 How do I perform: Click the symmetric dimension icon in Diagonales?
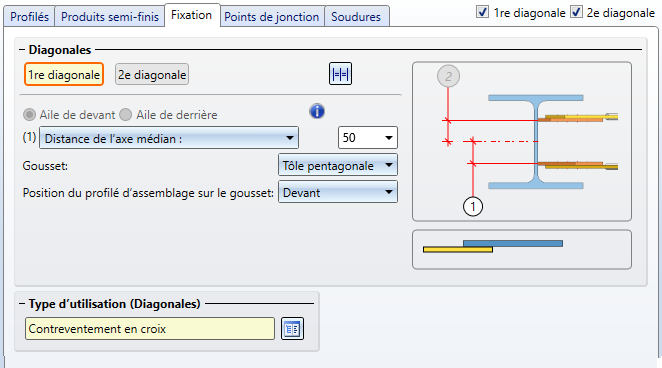pos(340,74)
